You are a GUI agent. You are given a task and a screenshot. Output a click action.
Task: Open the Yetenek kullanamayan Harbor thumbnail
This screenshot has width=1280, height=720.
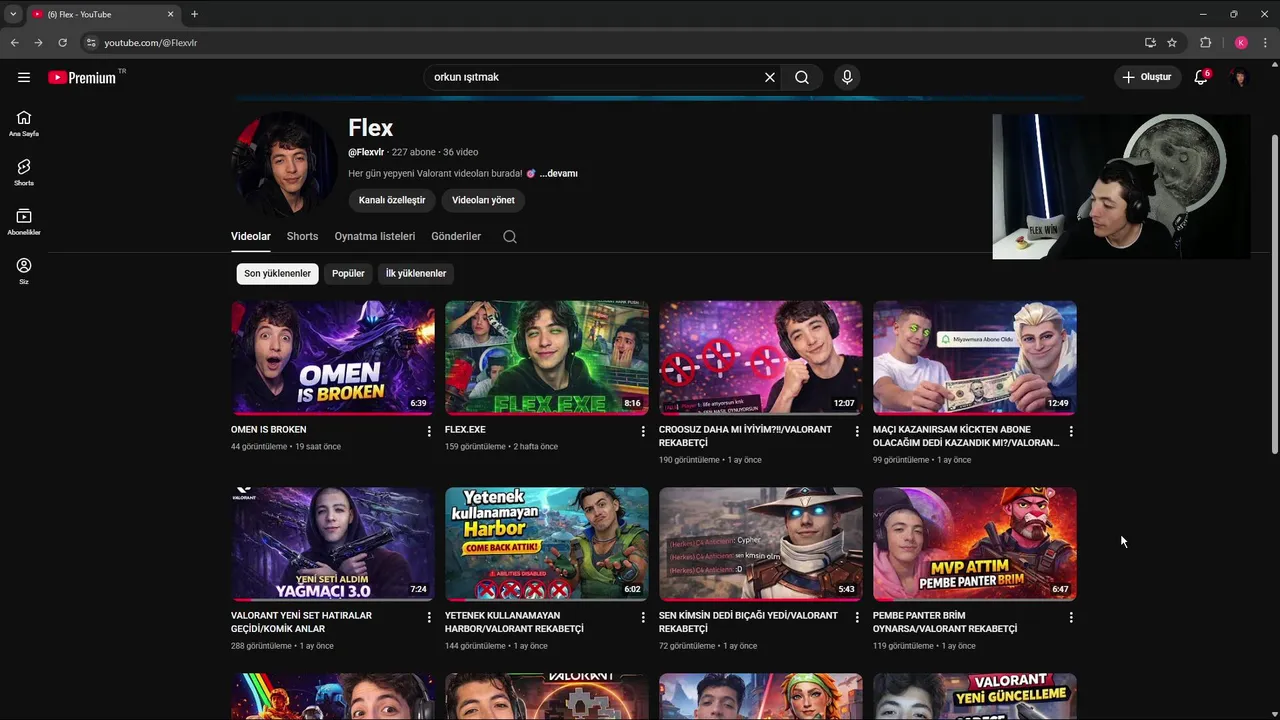point(547,544)
